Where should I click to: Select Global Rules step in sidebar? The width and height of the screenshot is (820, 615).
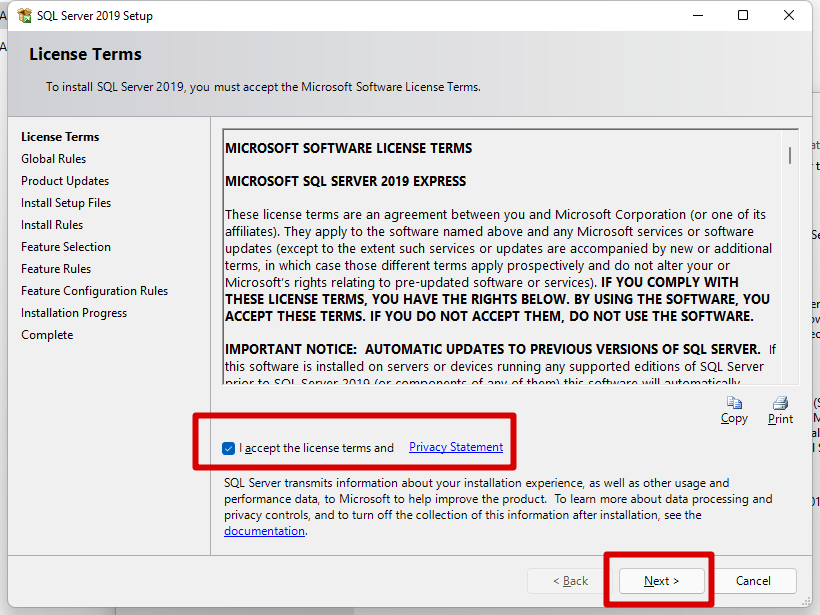click(53, 159)
